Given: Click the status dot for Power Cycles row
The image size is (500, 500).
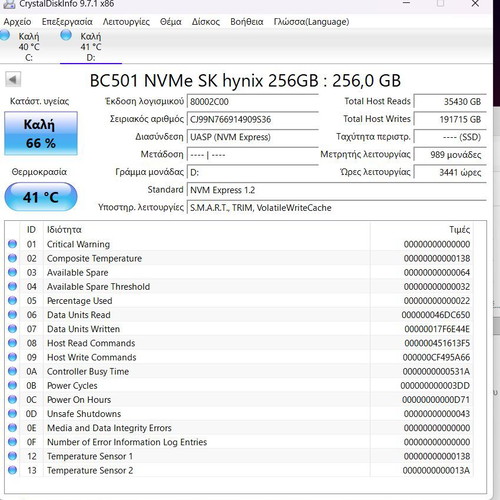Looking at the screenshot, I should (x=12, y=385).
